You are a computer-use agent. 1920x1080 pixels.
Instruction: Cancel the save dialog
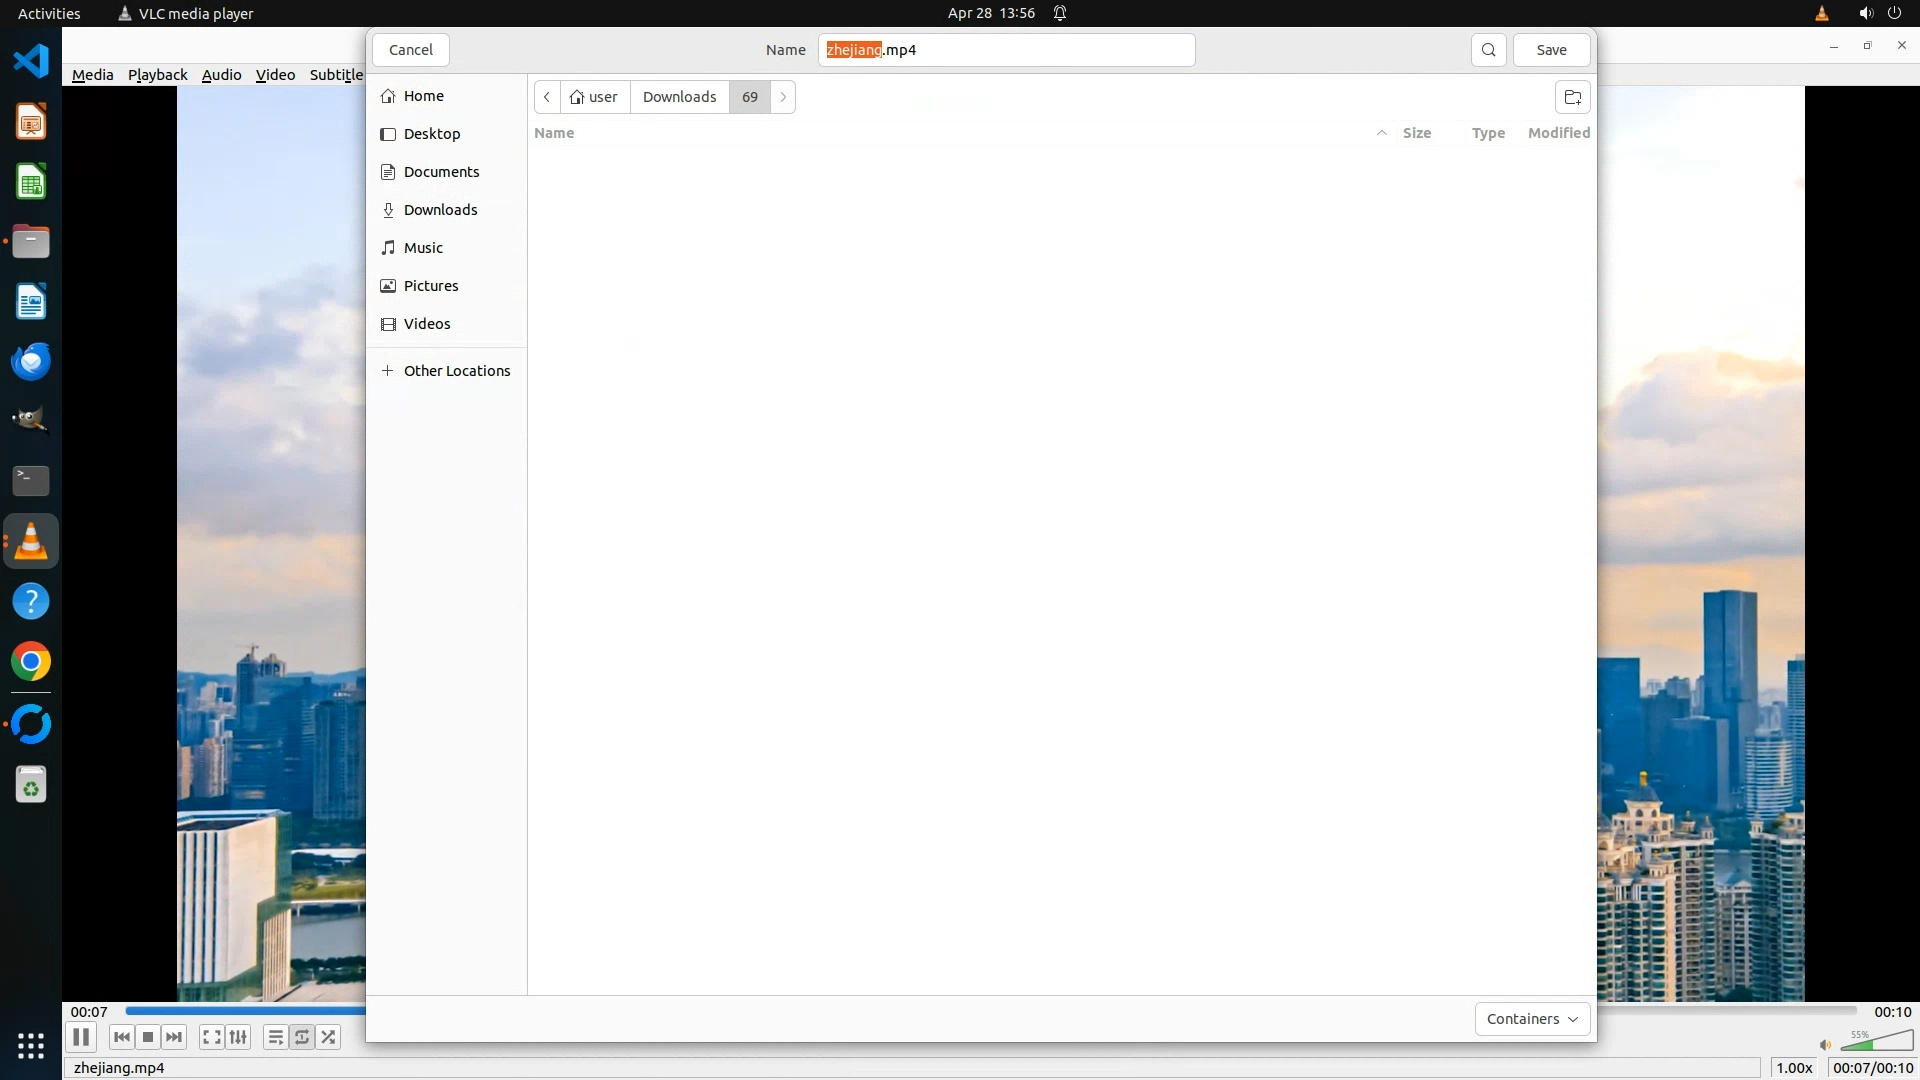(410, 50)
